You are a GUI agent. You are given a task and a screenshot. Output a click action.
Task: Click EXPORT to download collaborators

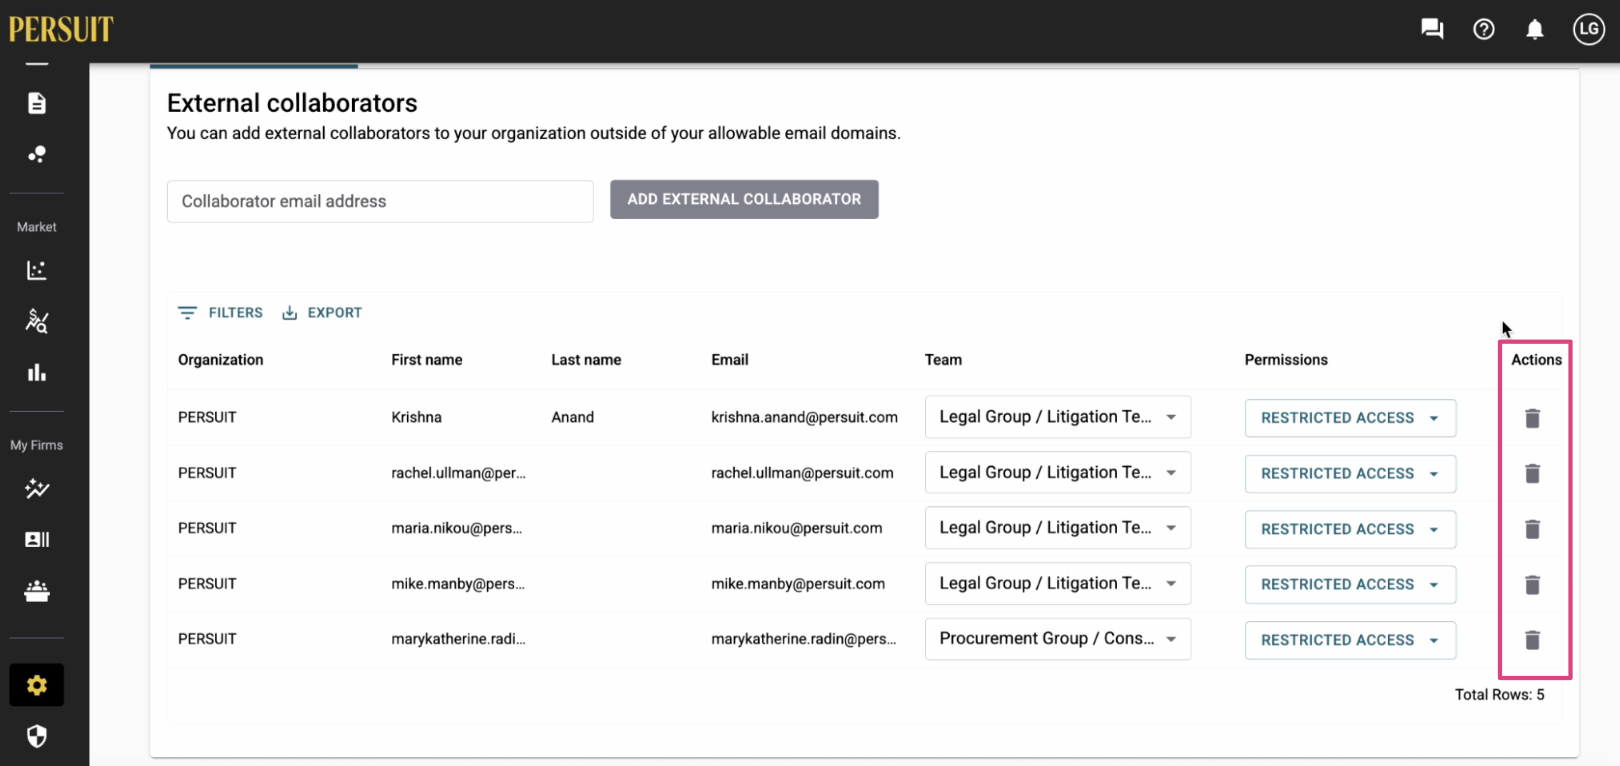click(x=322, y=313)
